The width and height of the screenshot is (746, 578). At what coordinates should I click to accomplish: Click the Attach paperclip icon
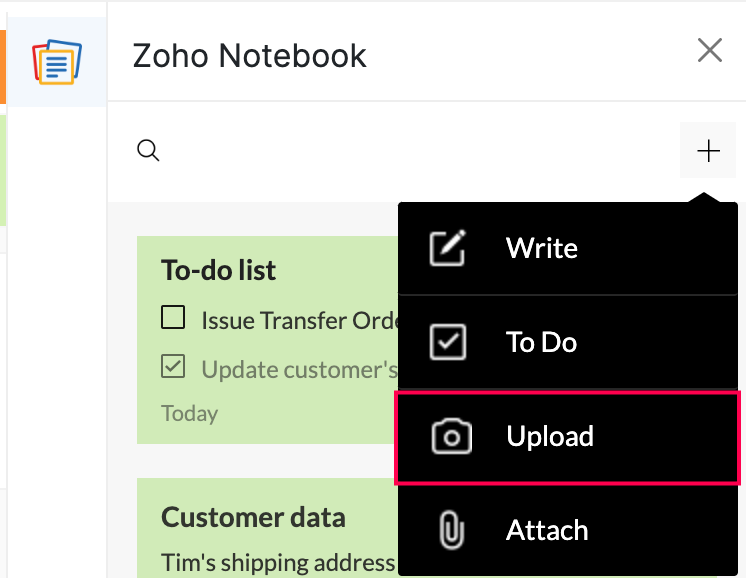point(451,530)
